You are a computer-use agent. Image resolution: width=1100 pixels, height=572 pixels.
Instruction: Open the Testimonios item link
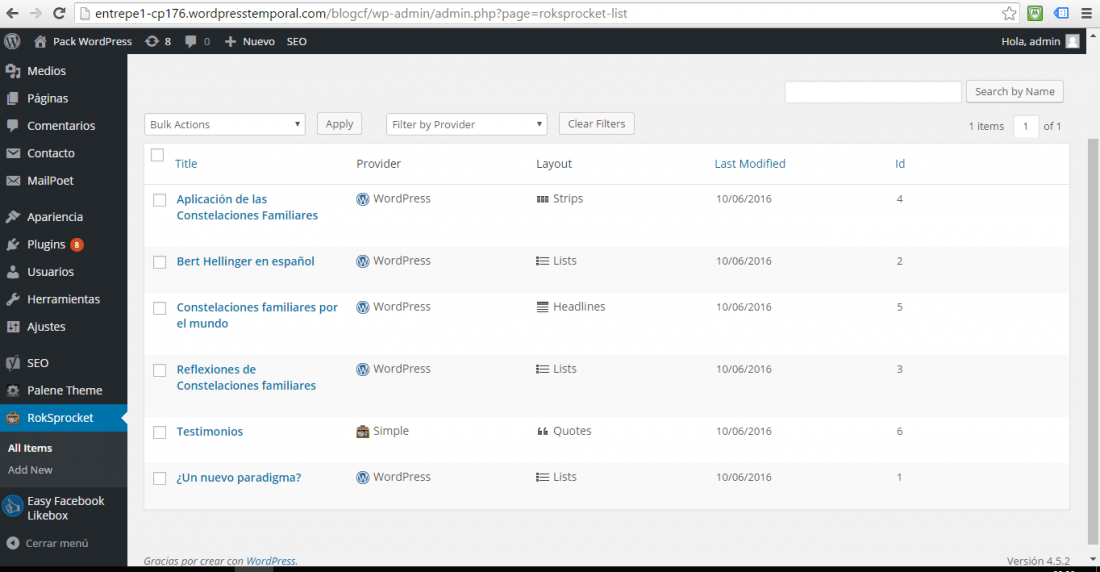point(210,432)
